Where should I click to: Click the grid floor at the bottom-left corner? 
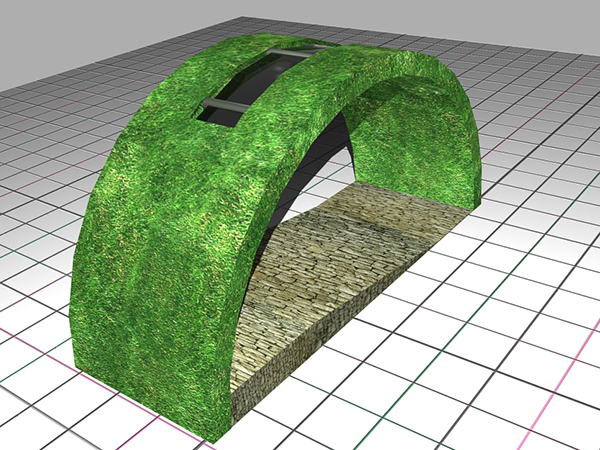(x=30, y=425)
